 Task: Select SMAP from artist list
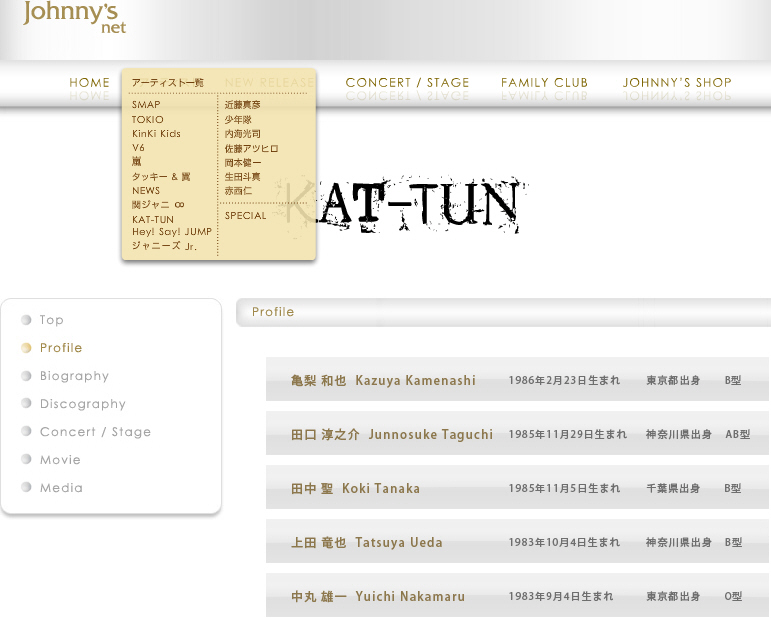[146, 105]
